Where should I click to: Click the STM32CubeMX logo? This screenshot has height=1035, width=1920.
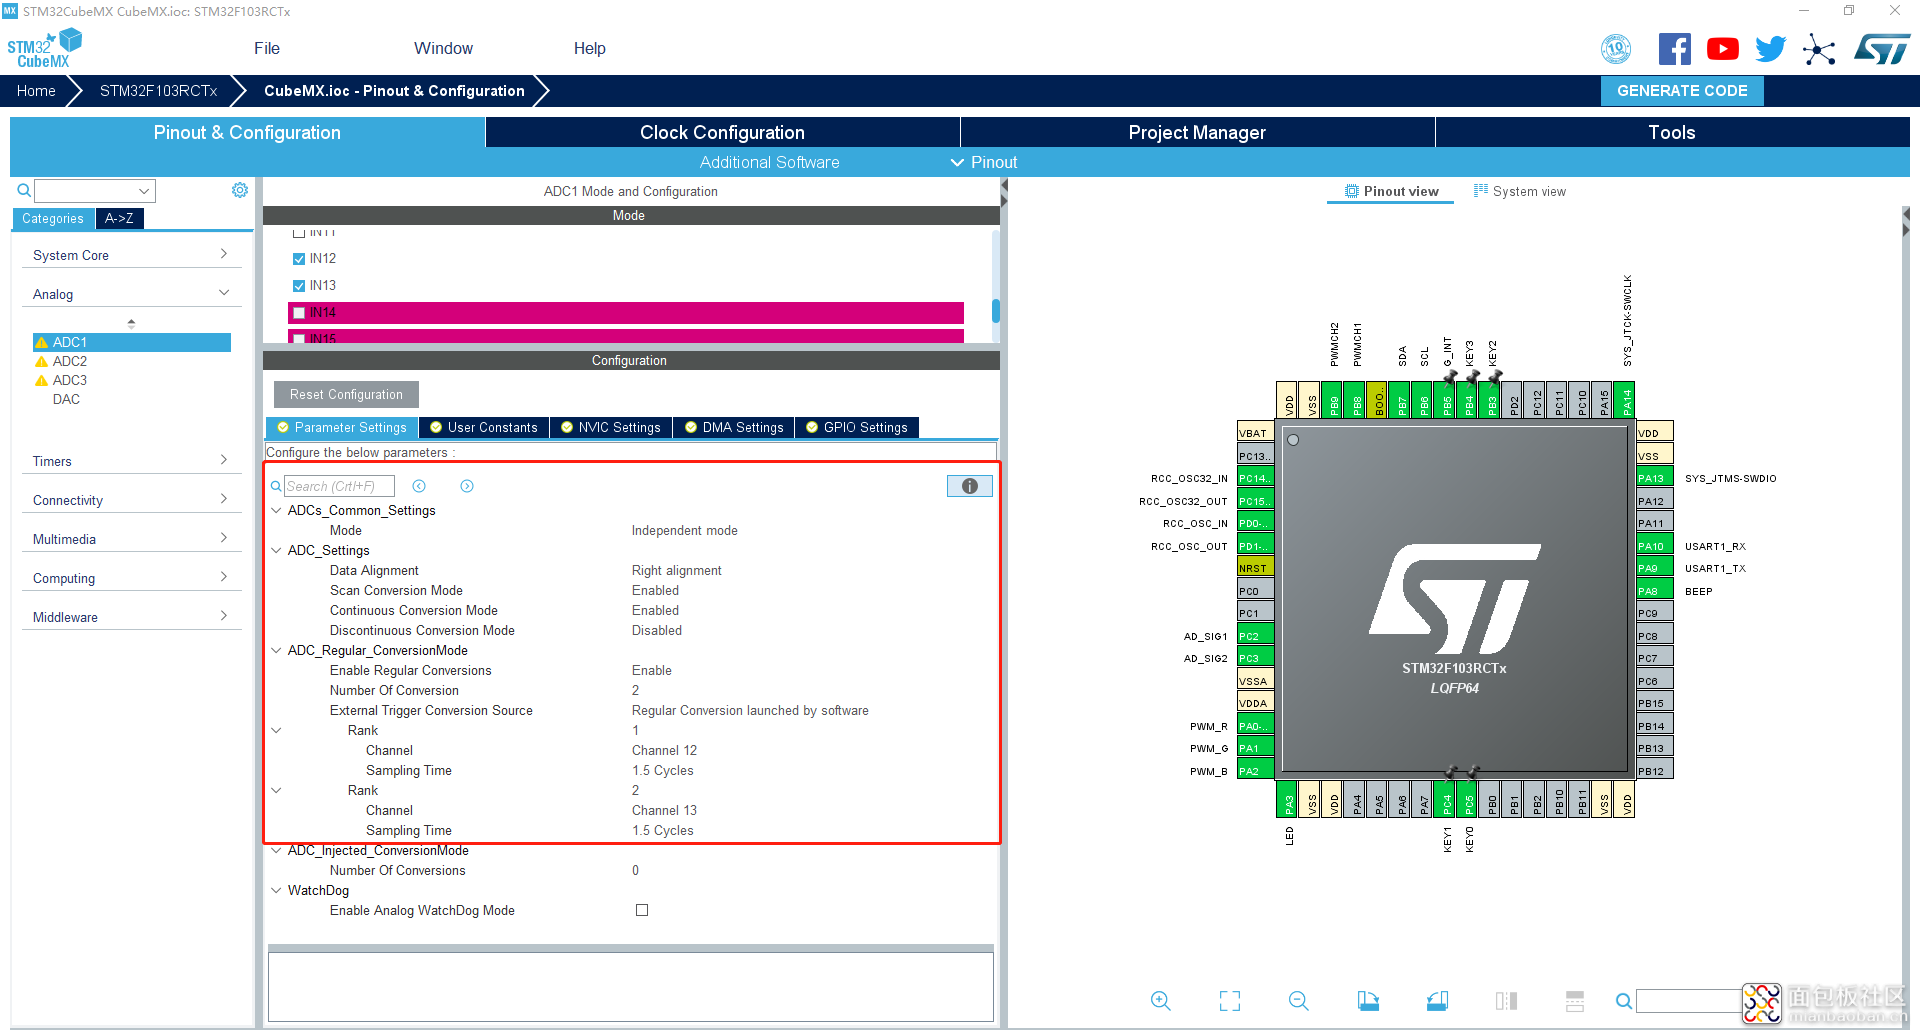click(x=44, y=49)
